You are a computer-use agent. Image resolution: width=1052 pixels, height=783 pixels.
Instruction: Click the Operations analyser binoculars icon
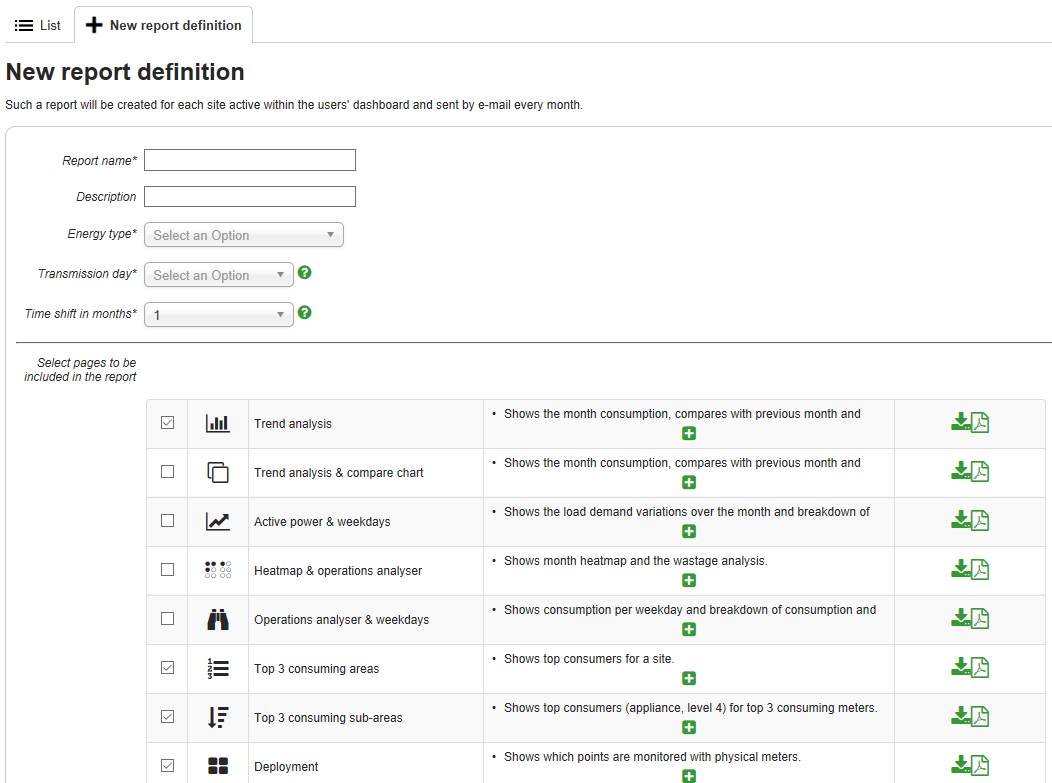(x=218, y=619)
